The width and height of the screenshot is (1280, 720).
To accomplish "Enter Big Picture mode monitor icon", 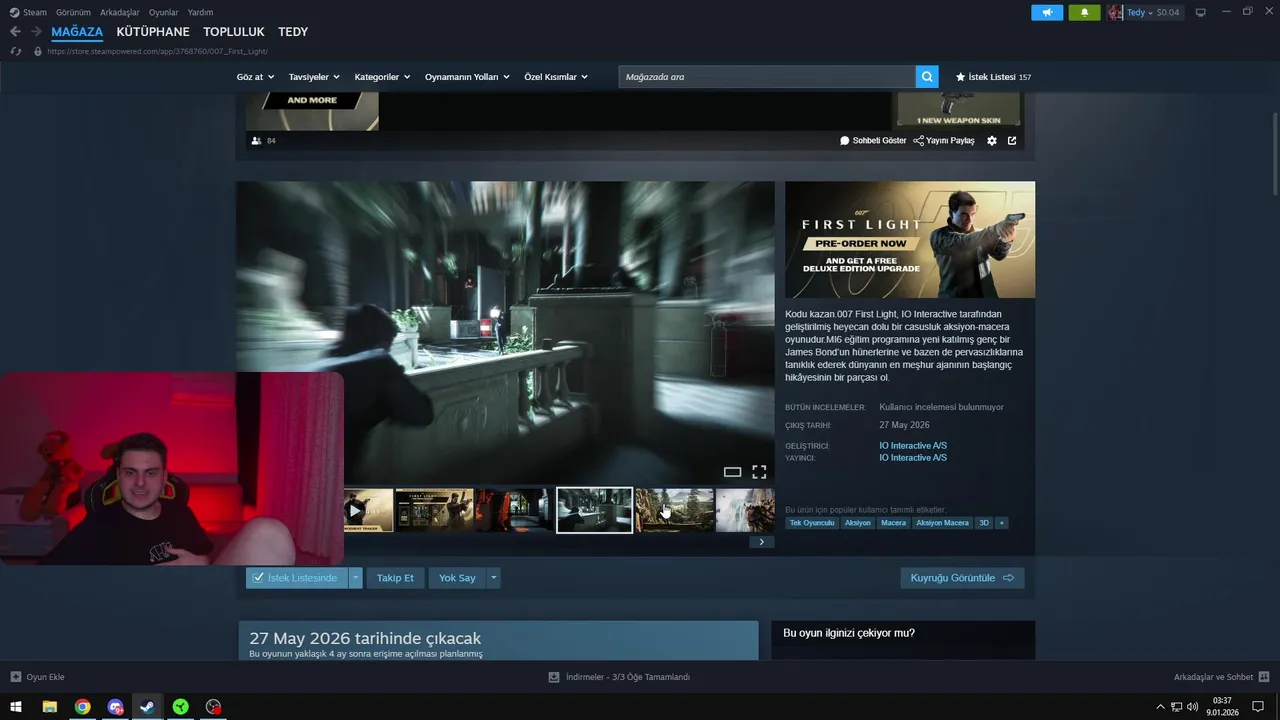I will tap(1200, 13).
